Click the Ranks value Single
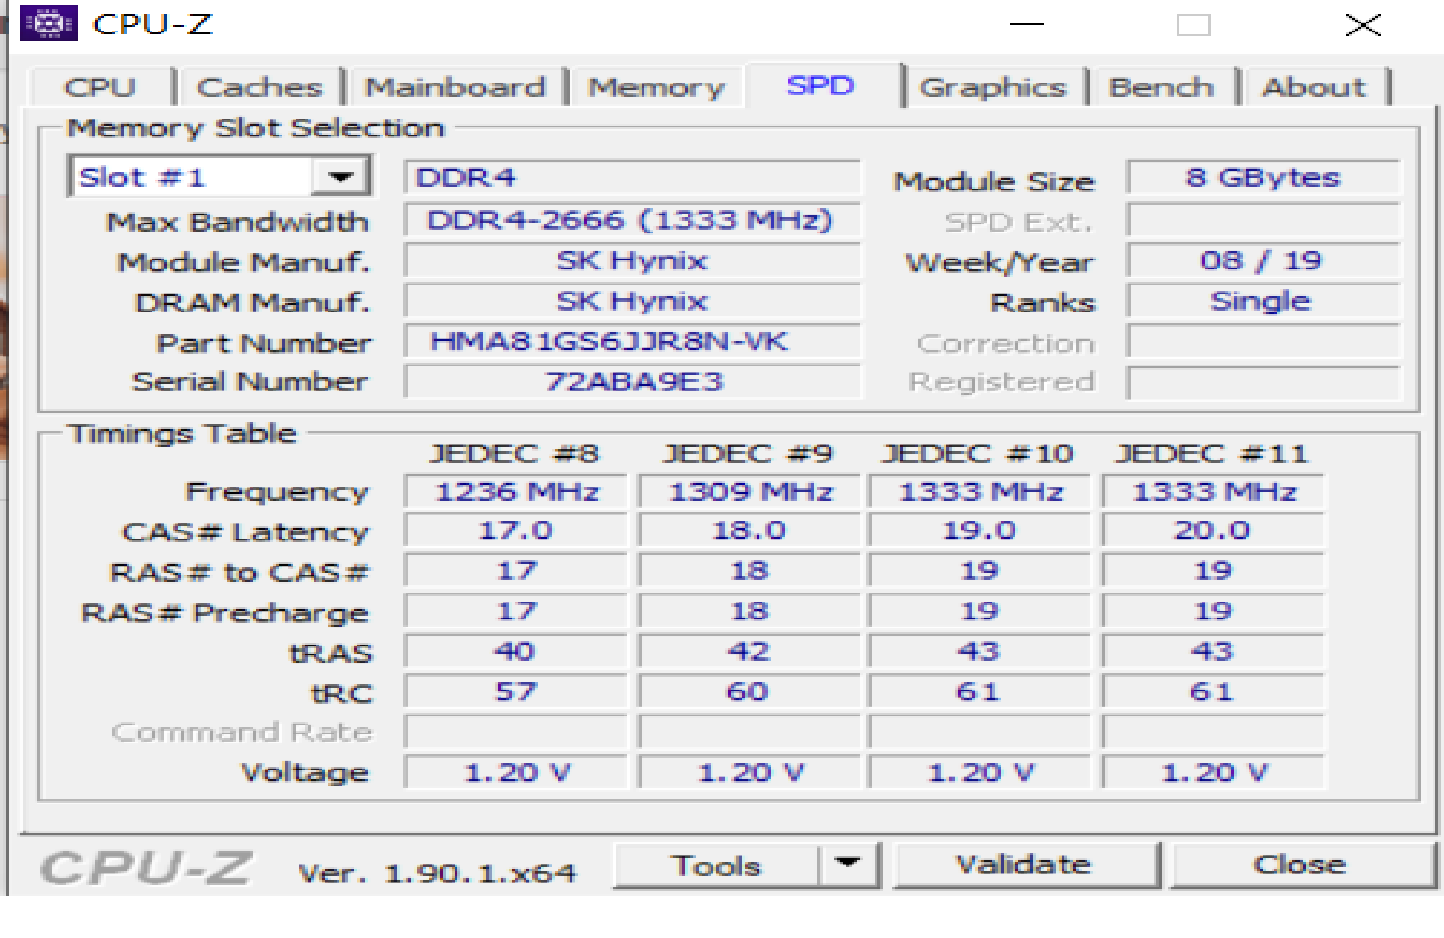 tap(1263, 301)
